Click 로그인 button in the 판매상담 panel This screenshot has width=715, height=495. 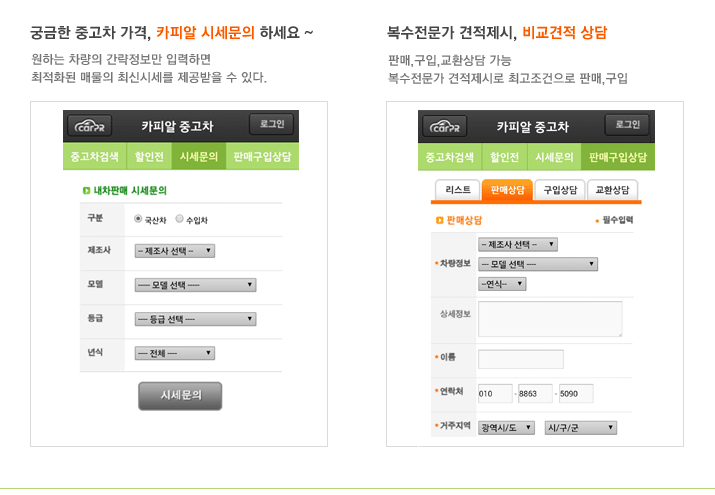(x=627, y=124)
